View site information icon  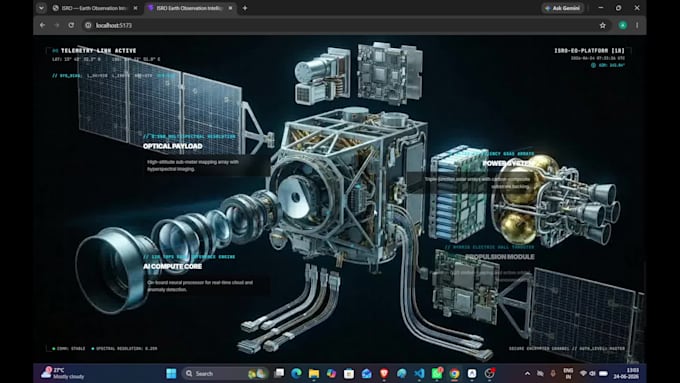coord(88,25)
